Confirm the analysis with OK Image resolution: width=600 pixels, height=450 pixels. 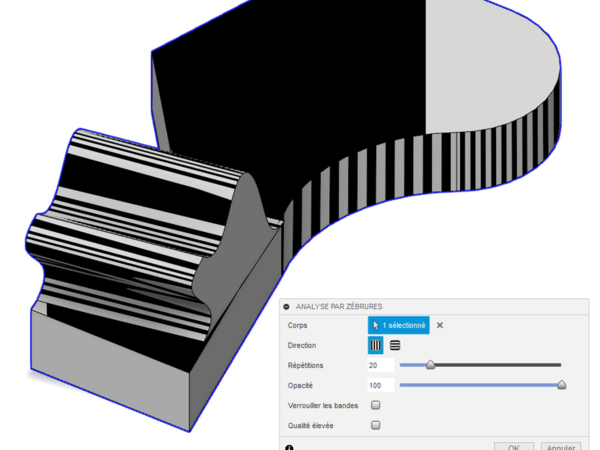(513, 446)
